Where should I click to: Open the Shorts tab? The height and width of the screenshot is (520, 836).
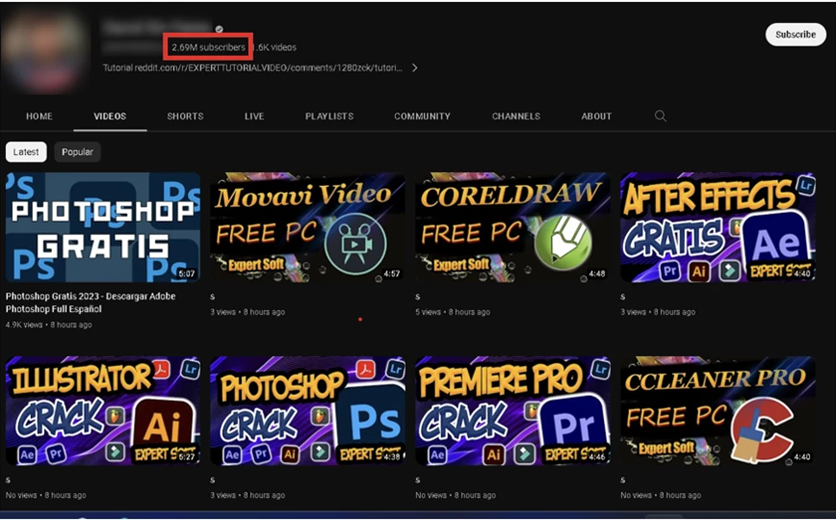pos(185,116)
